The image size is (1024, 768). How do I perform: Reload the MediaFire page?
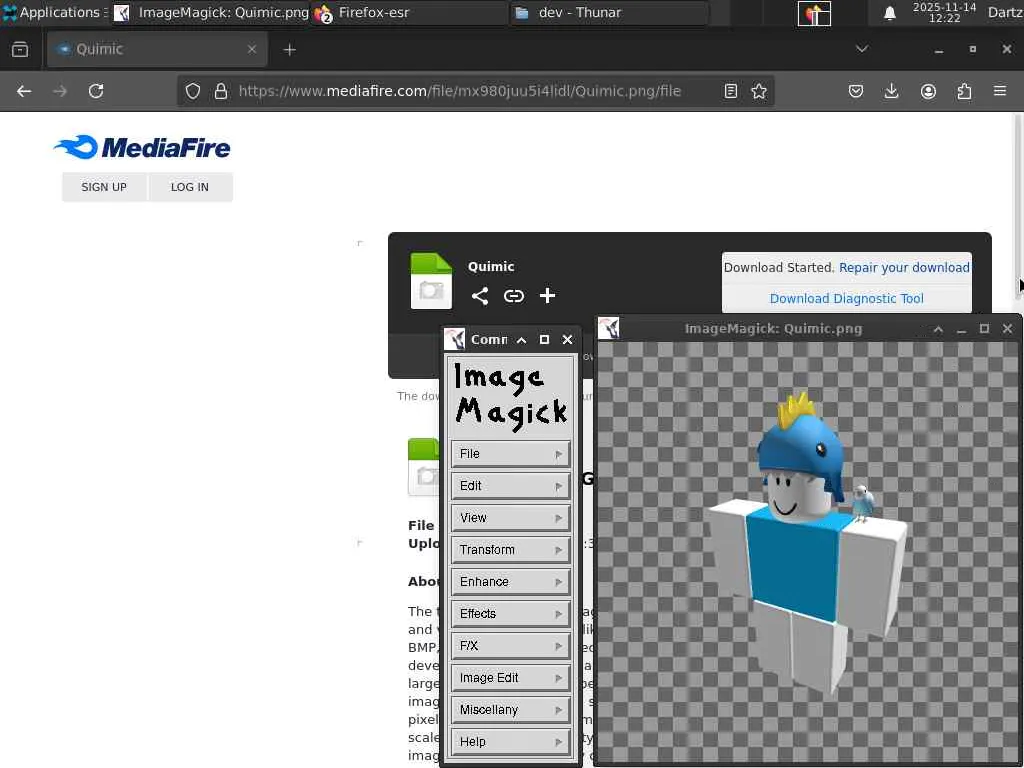[x=96, y=91]
